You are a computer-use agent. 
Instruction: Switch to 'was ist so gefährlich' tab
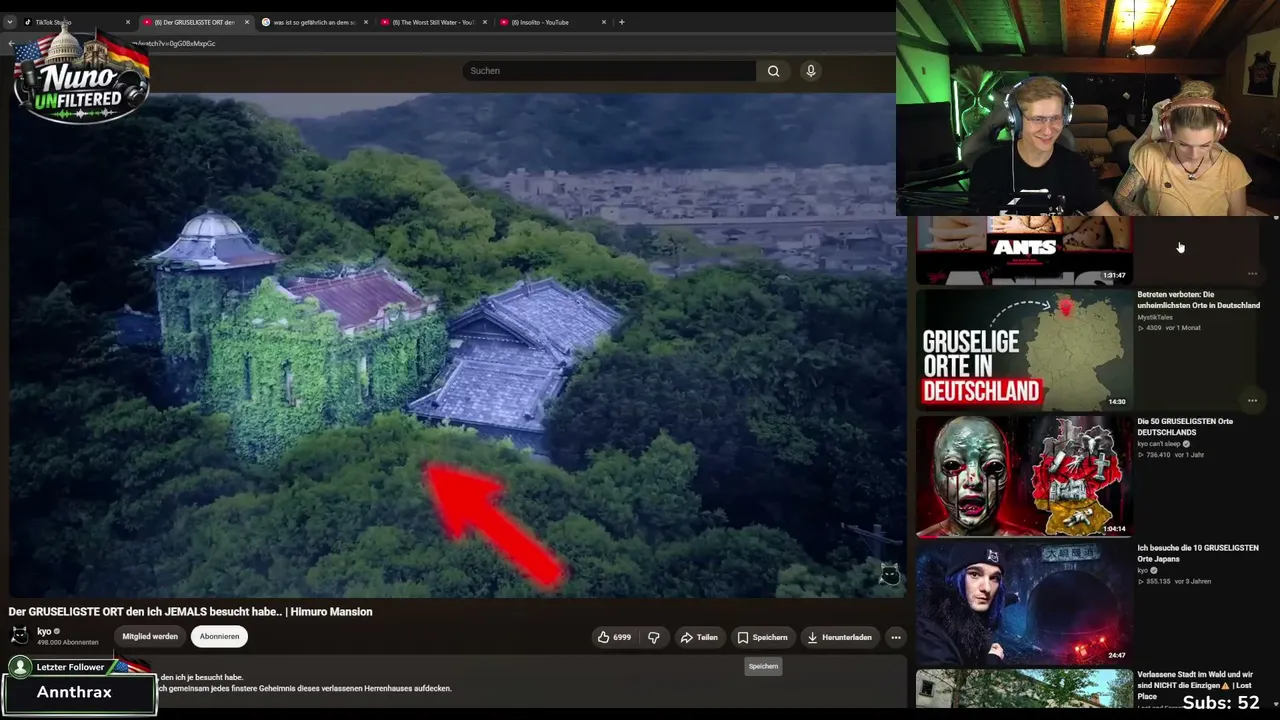point(313,22)
